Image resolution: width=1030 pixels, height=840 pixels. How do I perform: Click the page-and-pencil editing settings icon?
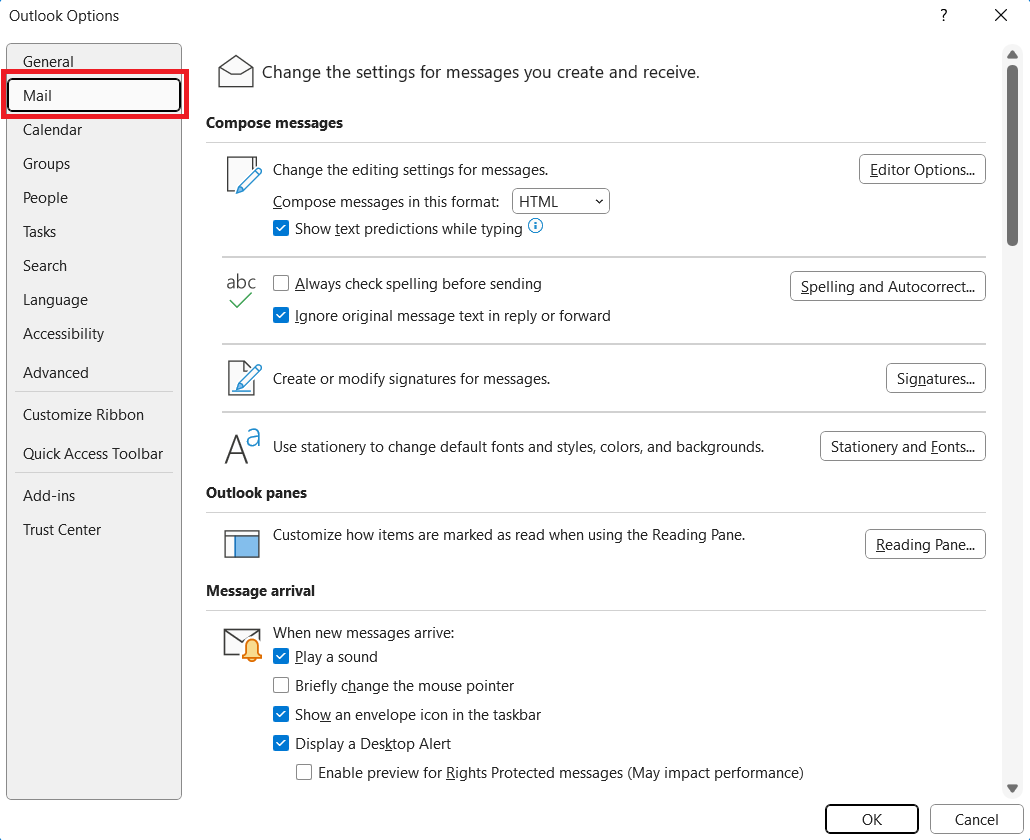click(x=244, y=175)
